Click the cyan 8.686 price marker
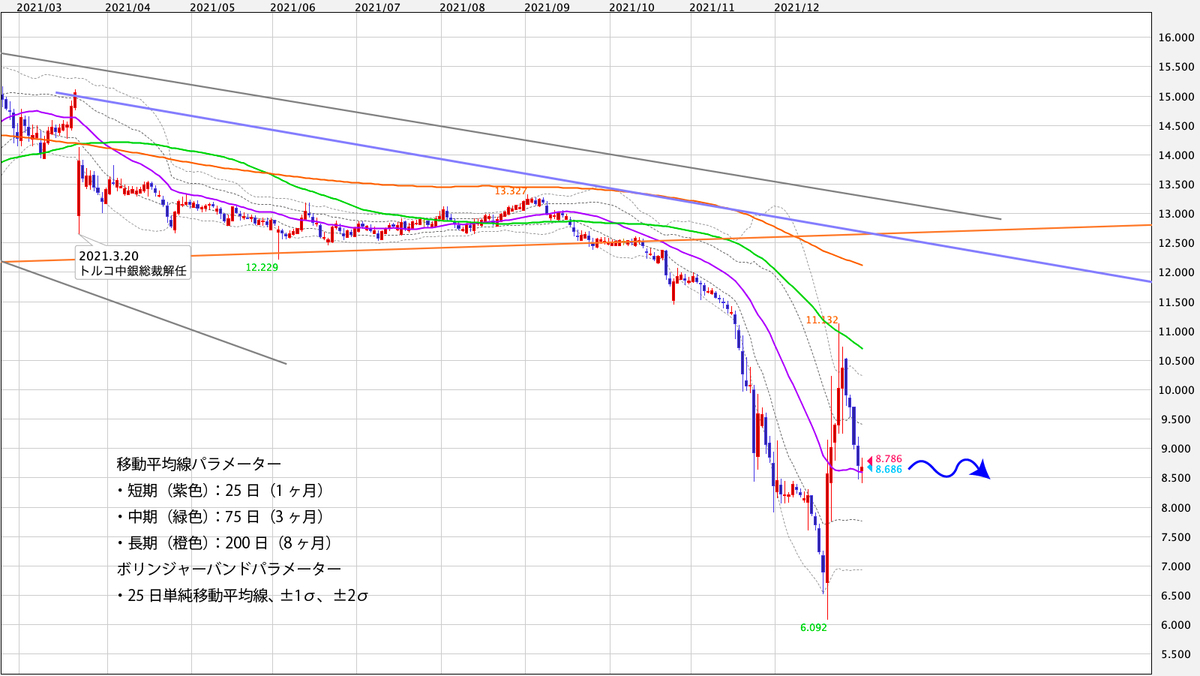The image size is (1200, 676). pos(885,469)
